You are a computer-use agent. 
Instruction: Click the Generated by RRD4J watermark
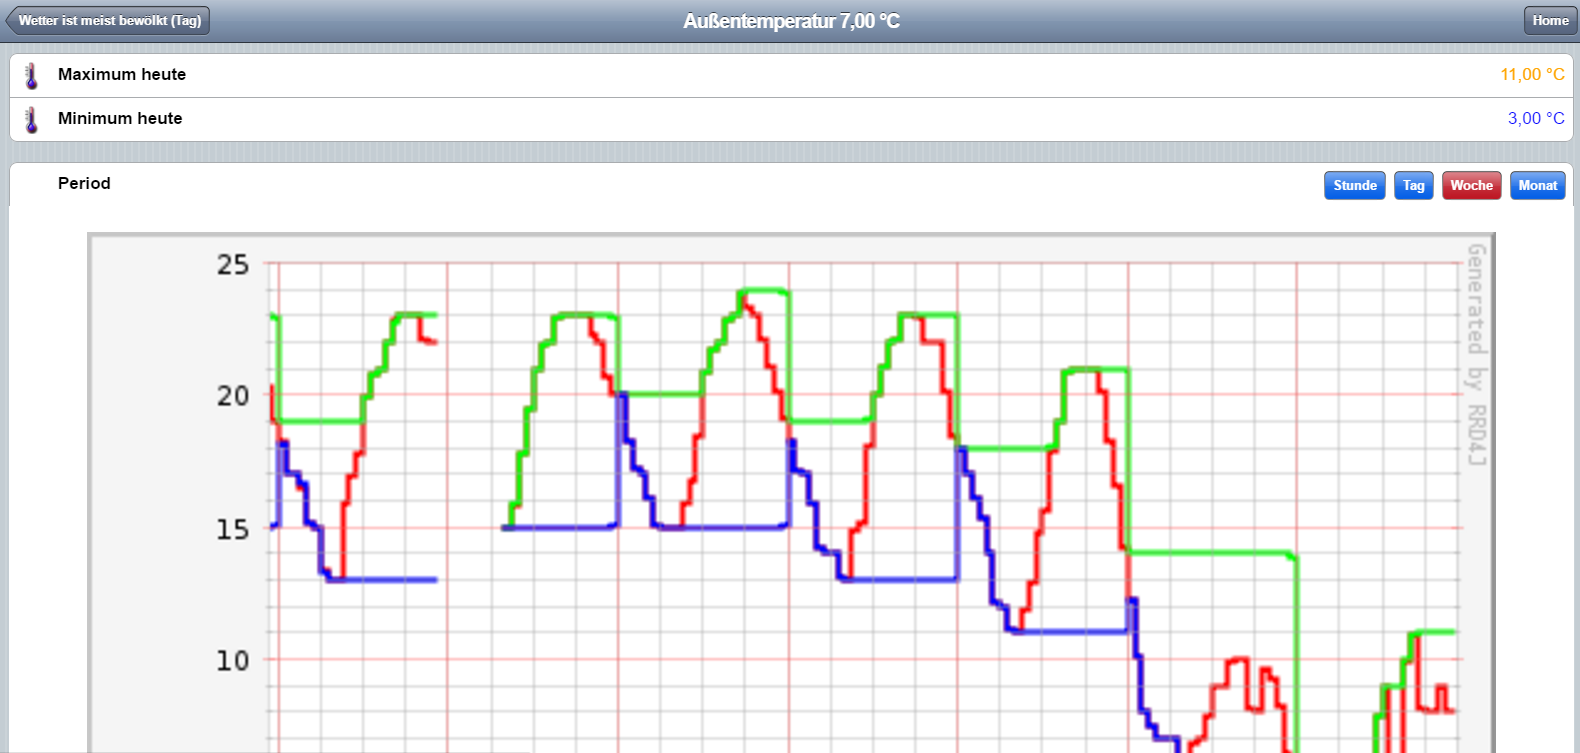point(1476,355)
